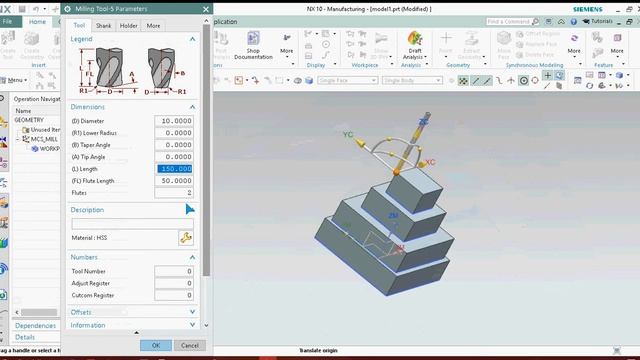Click the Description text field
The image size is (640, 360).
133,224
